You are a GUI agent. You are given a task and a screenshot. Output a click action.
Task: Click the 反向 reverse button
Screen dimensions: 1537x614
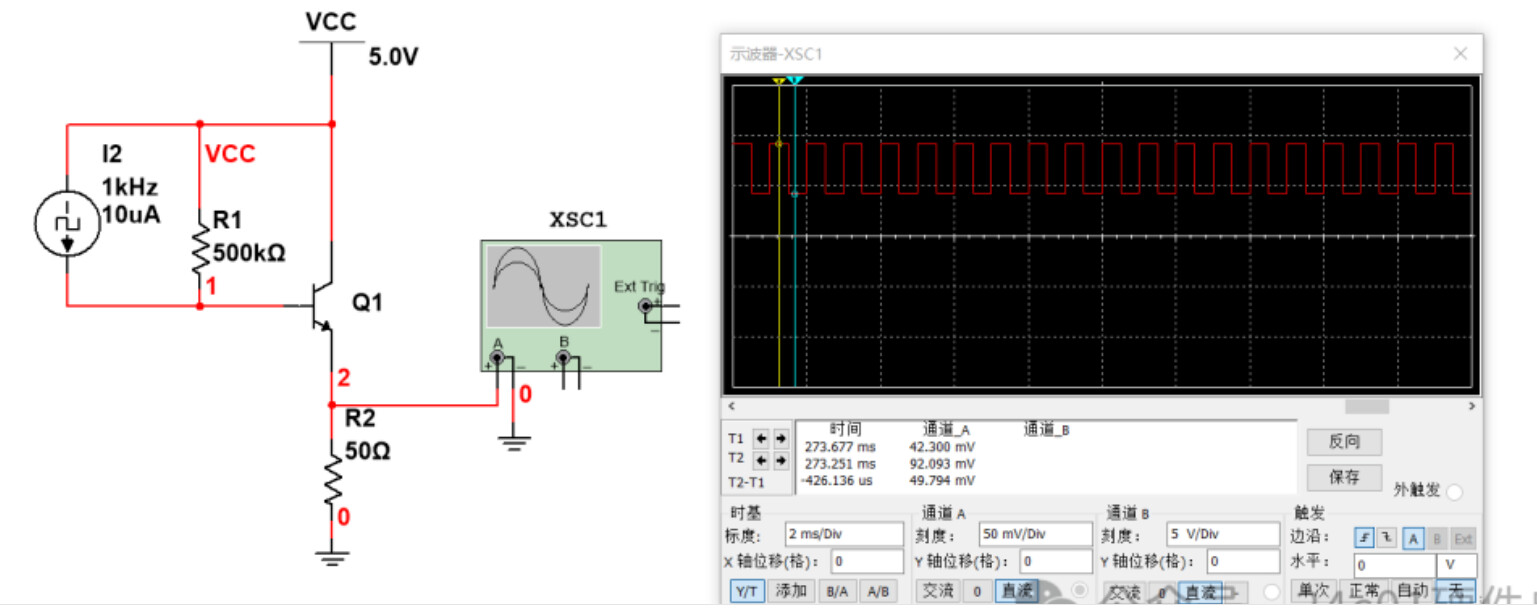pyautogui.click(x=1344, y=441)
